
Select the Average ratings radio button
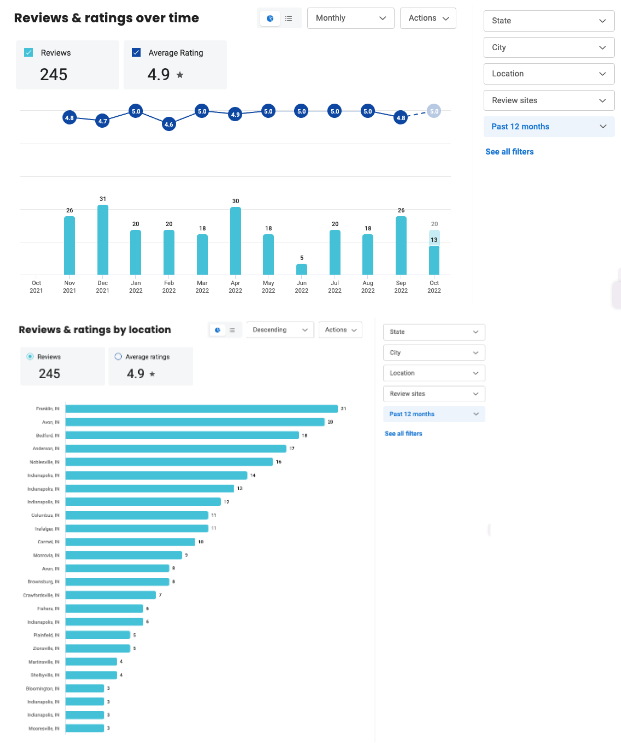point(118,356)
